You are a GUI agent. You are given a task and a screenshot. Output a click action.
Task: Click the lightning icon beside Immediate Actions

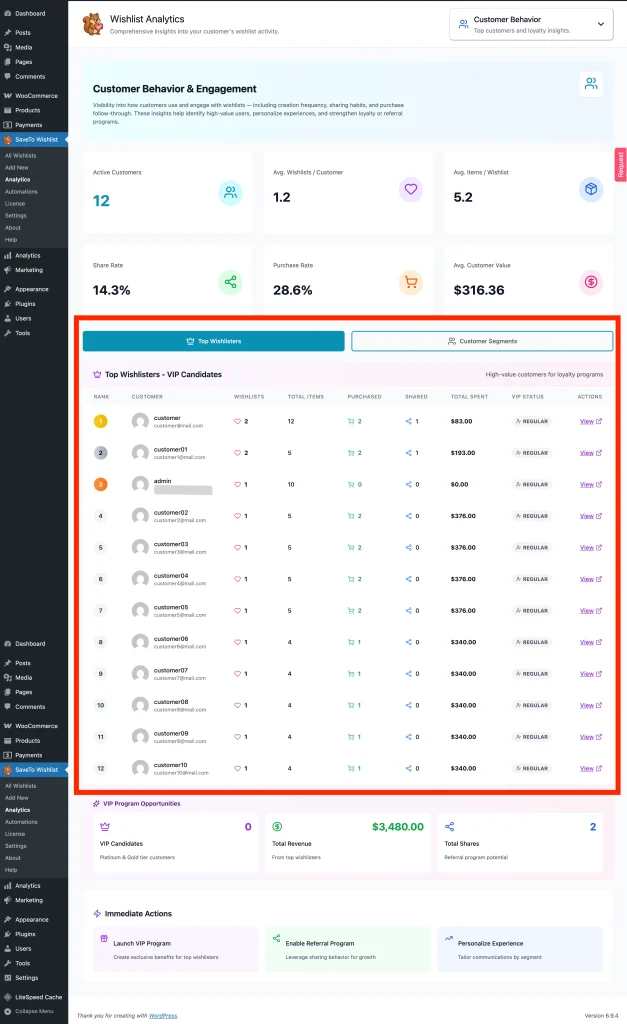click(97, 914)
